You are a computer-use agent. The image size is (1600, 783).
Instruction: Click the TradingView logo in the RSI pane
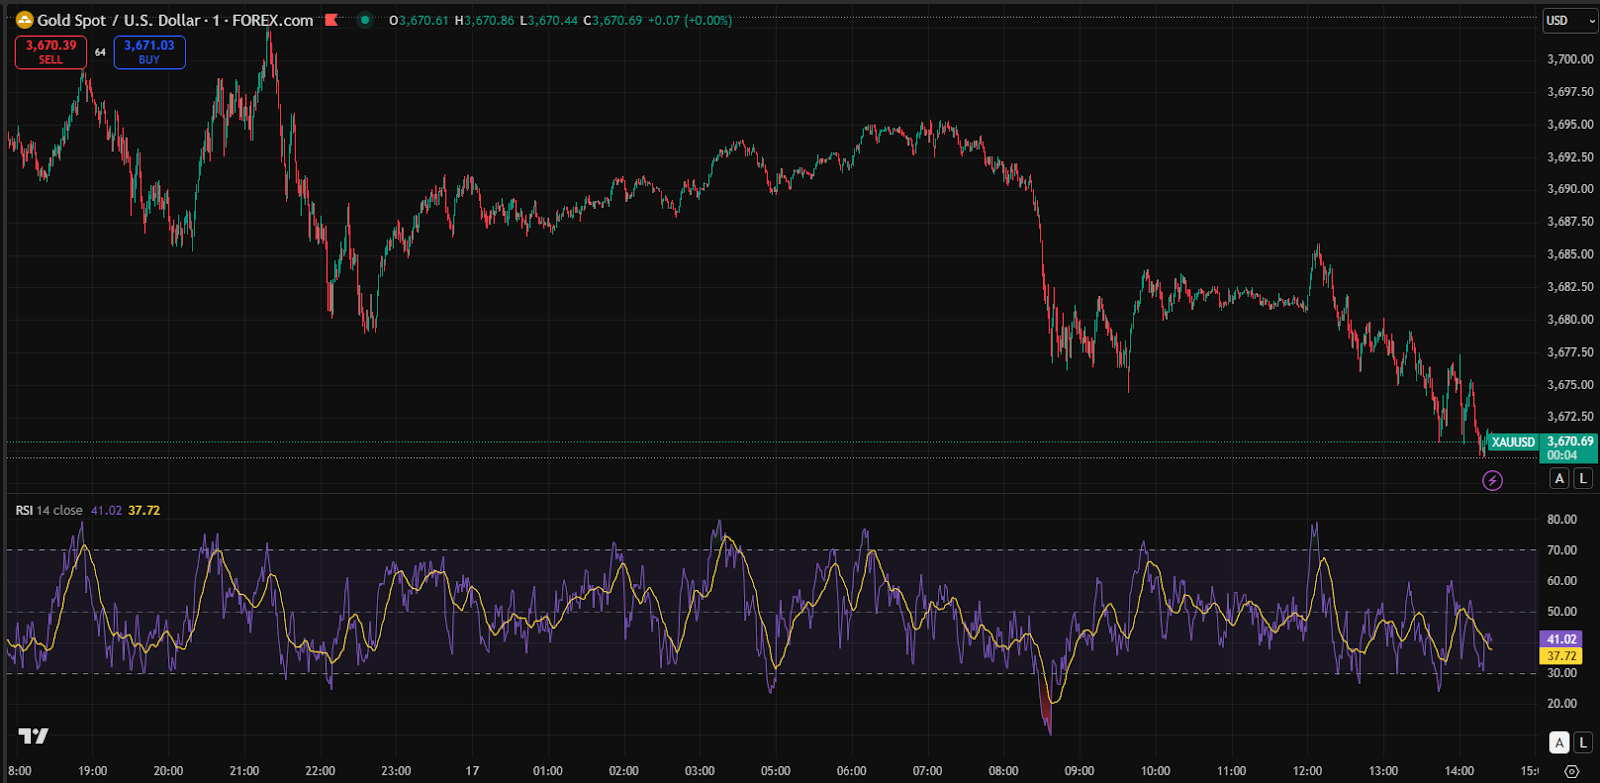[x=33, y=736]
